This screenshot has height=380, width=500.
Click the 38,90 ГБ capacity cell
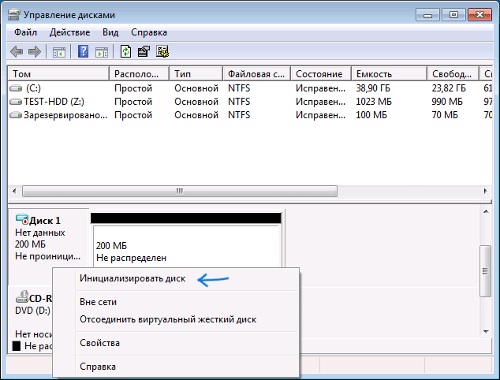point(373,88)
